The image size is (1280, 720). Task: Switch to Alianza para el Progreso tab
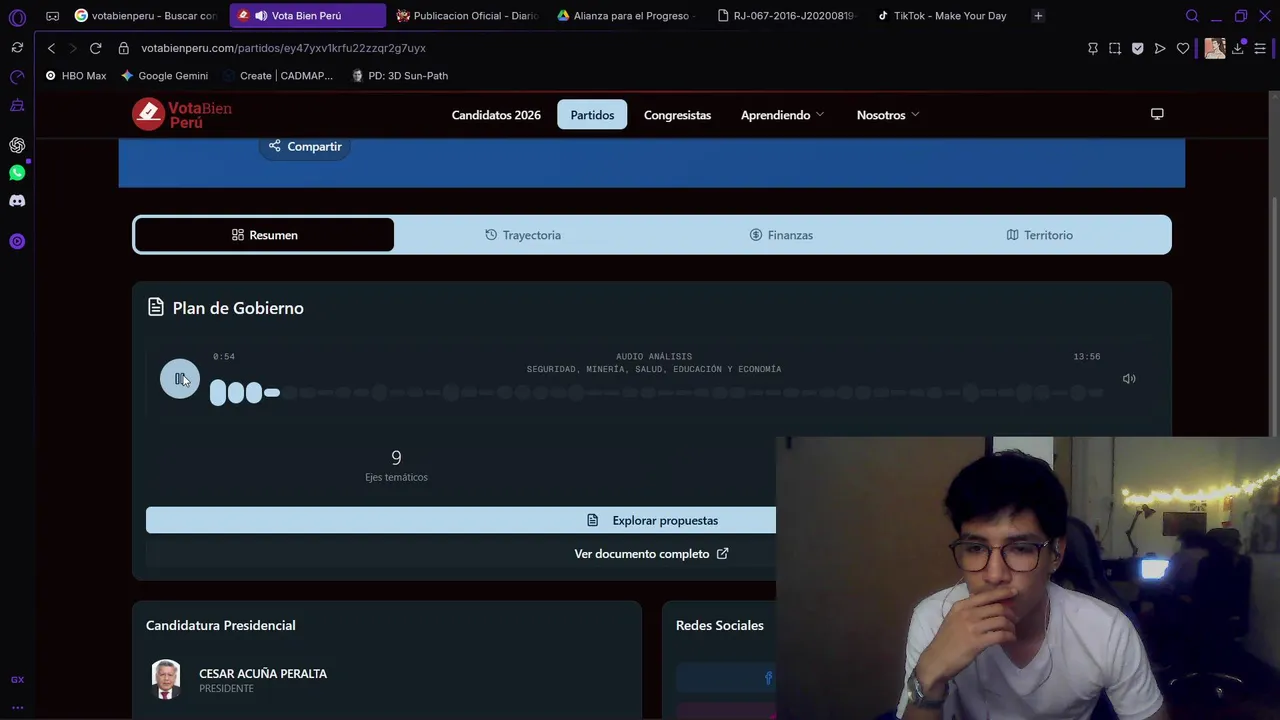(627, 16)
